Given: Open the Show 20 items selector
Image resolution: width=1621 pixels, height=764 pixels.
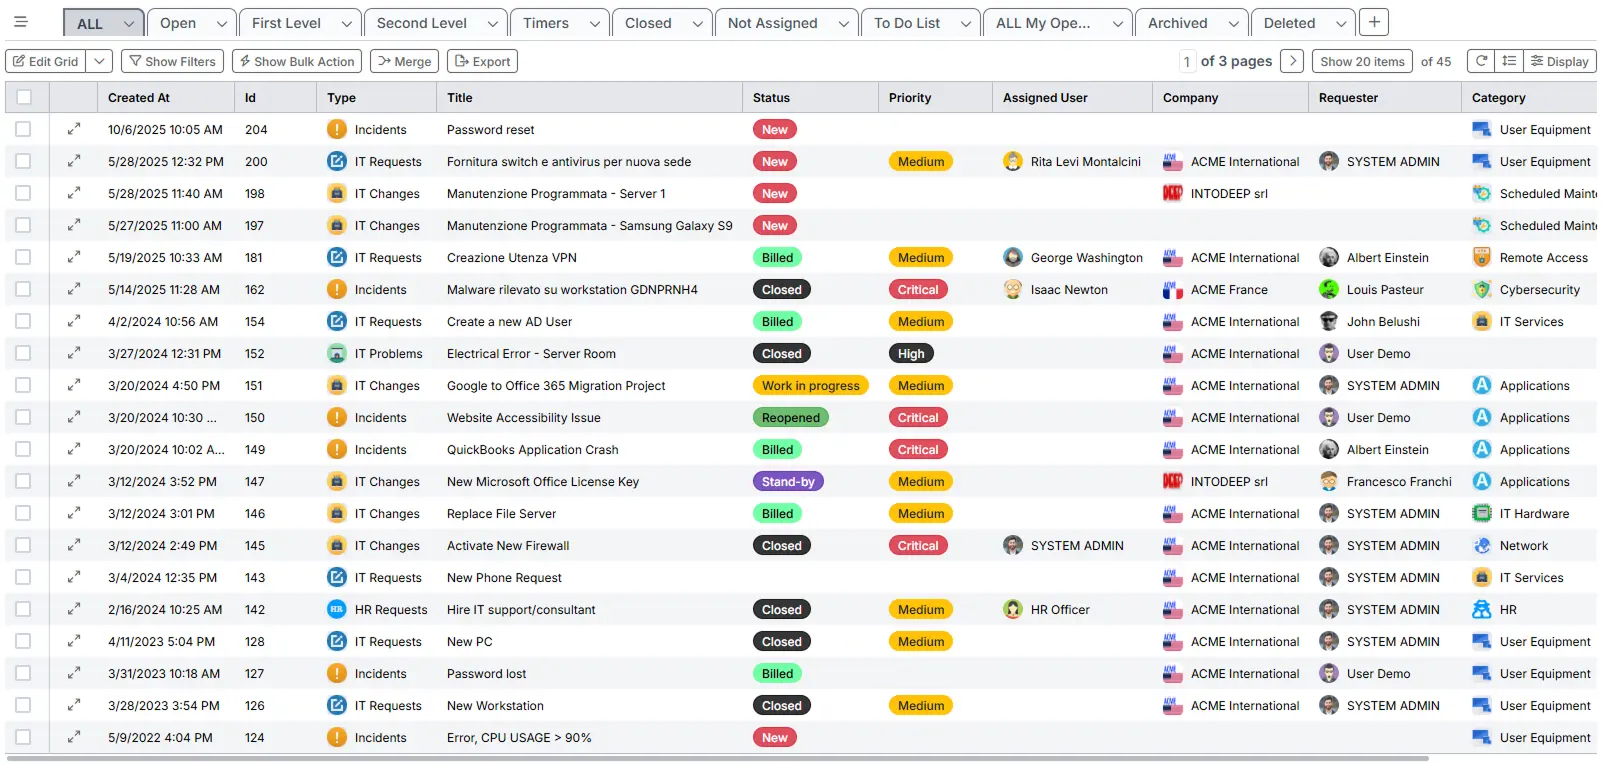Looking at the screenshot, I should pyautogui.click(x=1361, y=61).
